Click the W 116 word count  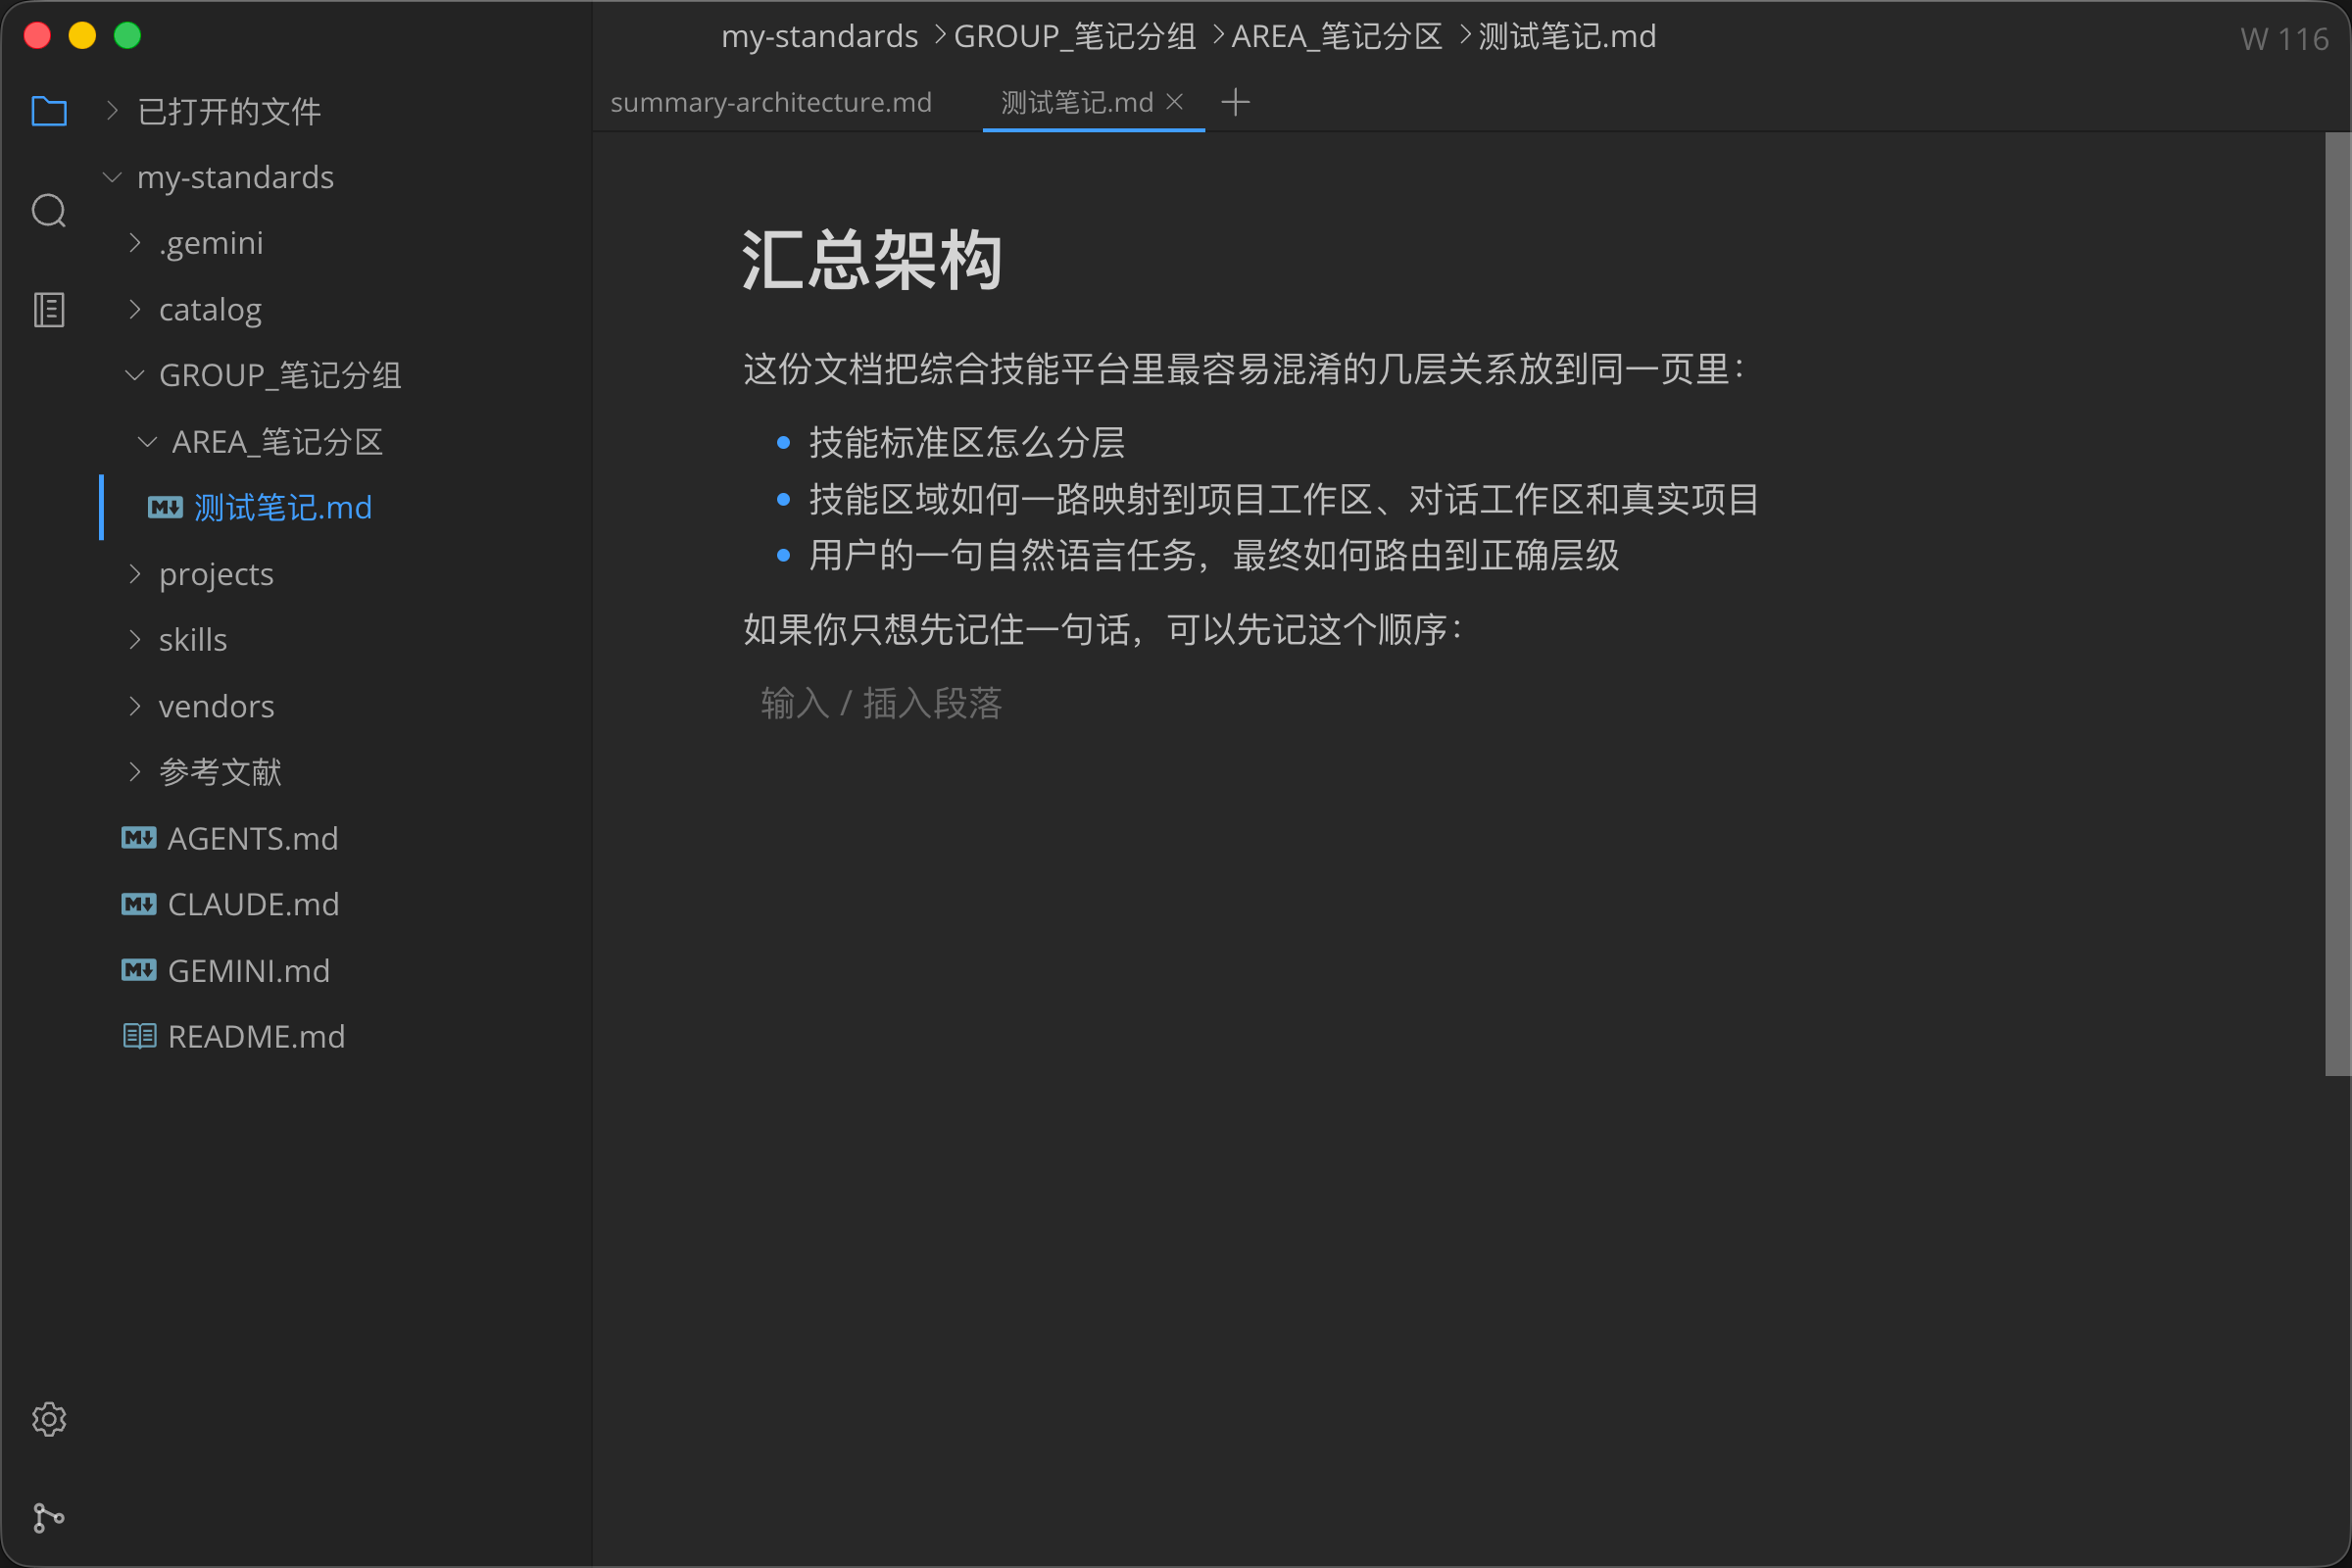[x=2285, y=39]
